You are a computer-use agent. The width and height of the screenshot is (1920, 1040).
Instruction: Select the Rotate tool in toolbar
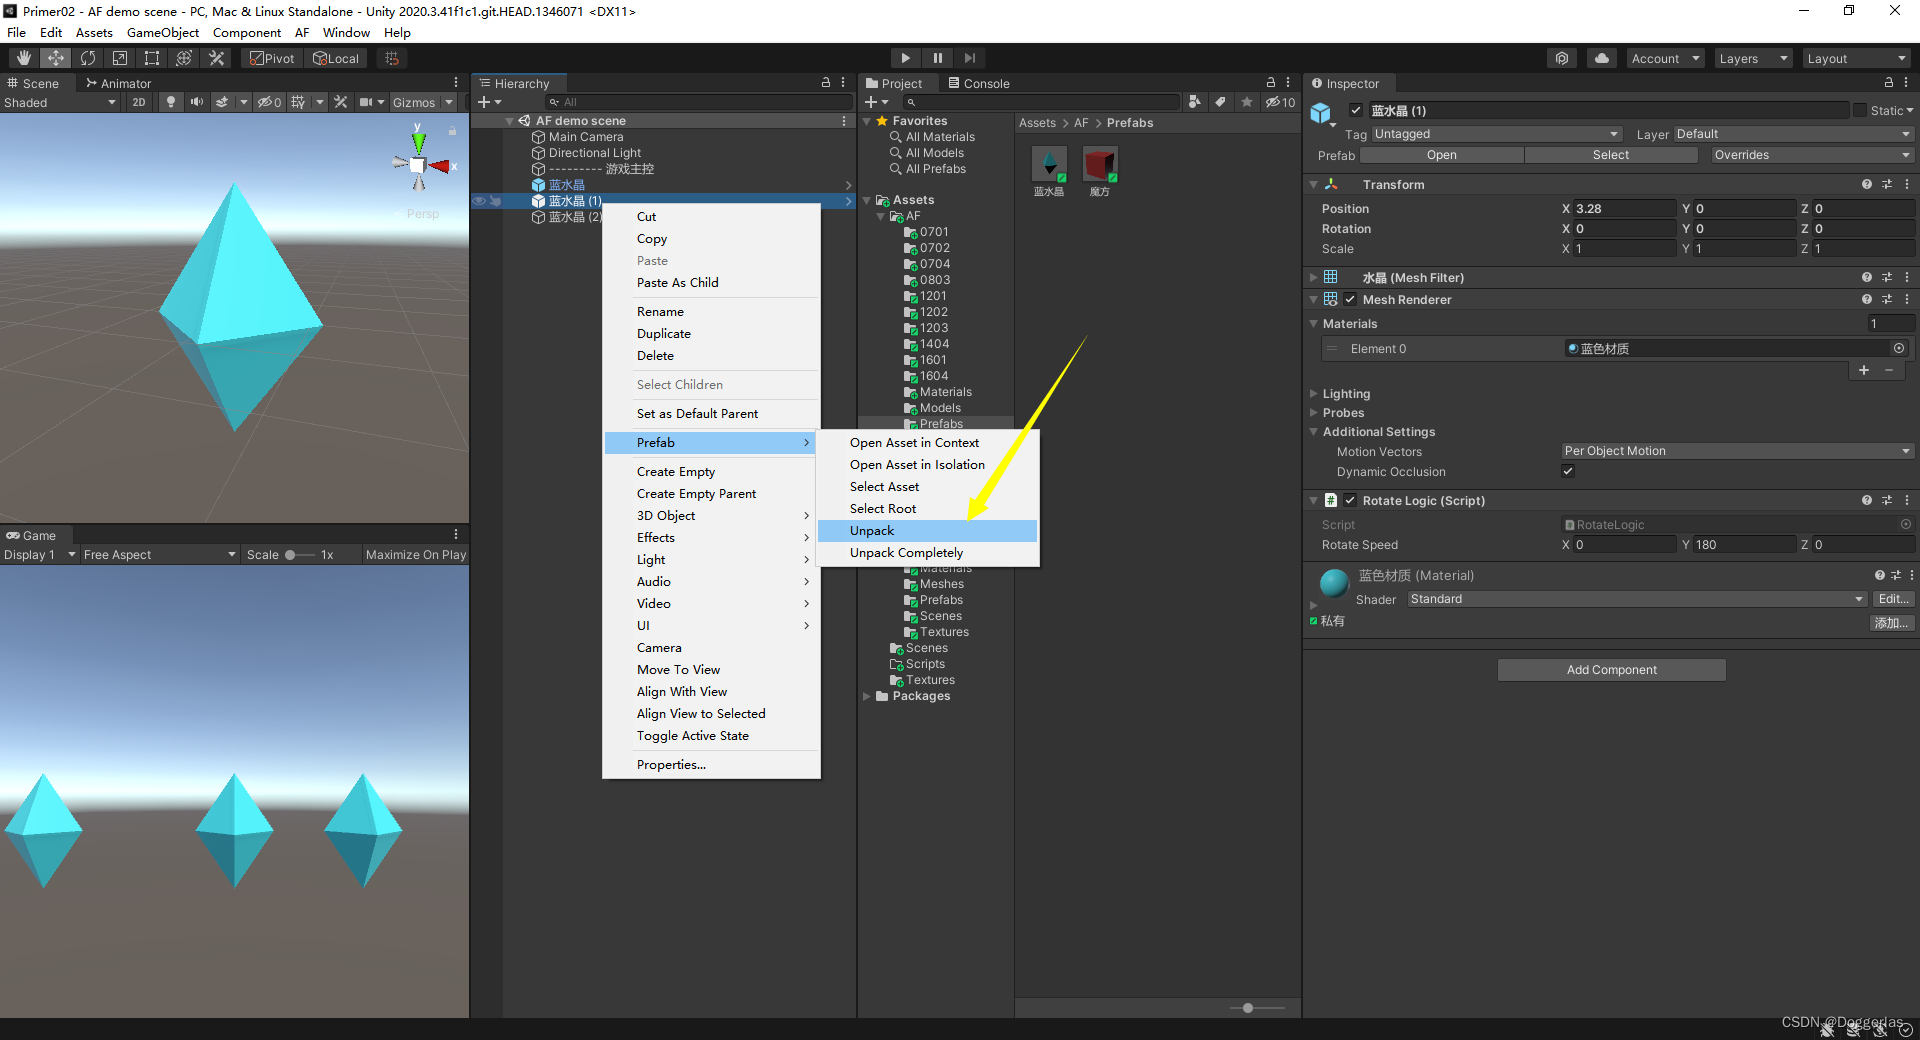coord(88,58)
